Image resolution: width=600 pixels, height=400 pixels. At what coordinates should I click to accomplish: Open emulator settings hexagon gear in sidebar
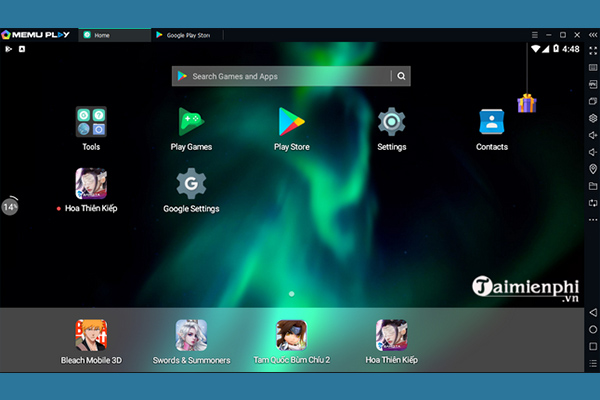(593, 118)
